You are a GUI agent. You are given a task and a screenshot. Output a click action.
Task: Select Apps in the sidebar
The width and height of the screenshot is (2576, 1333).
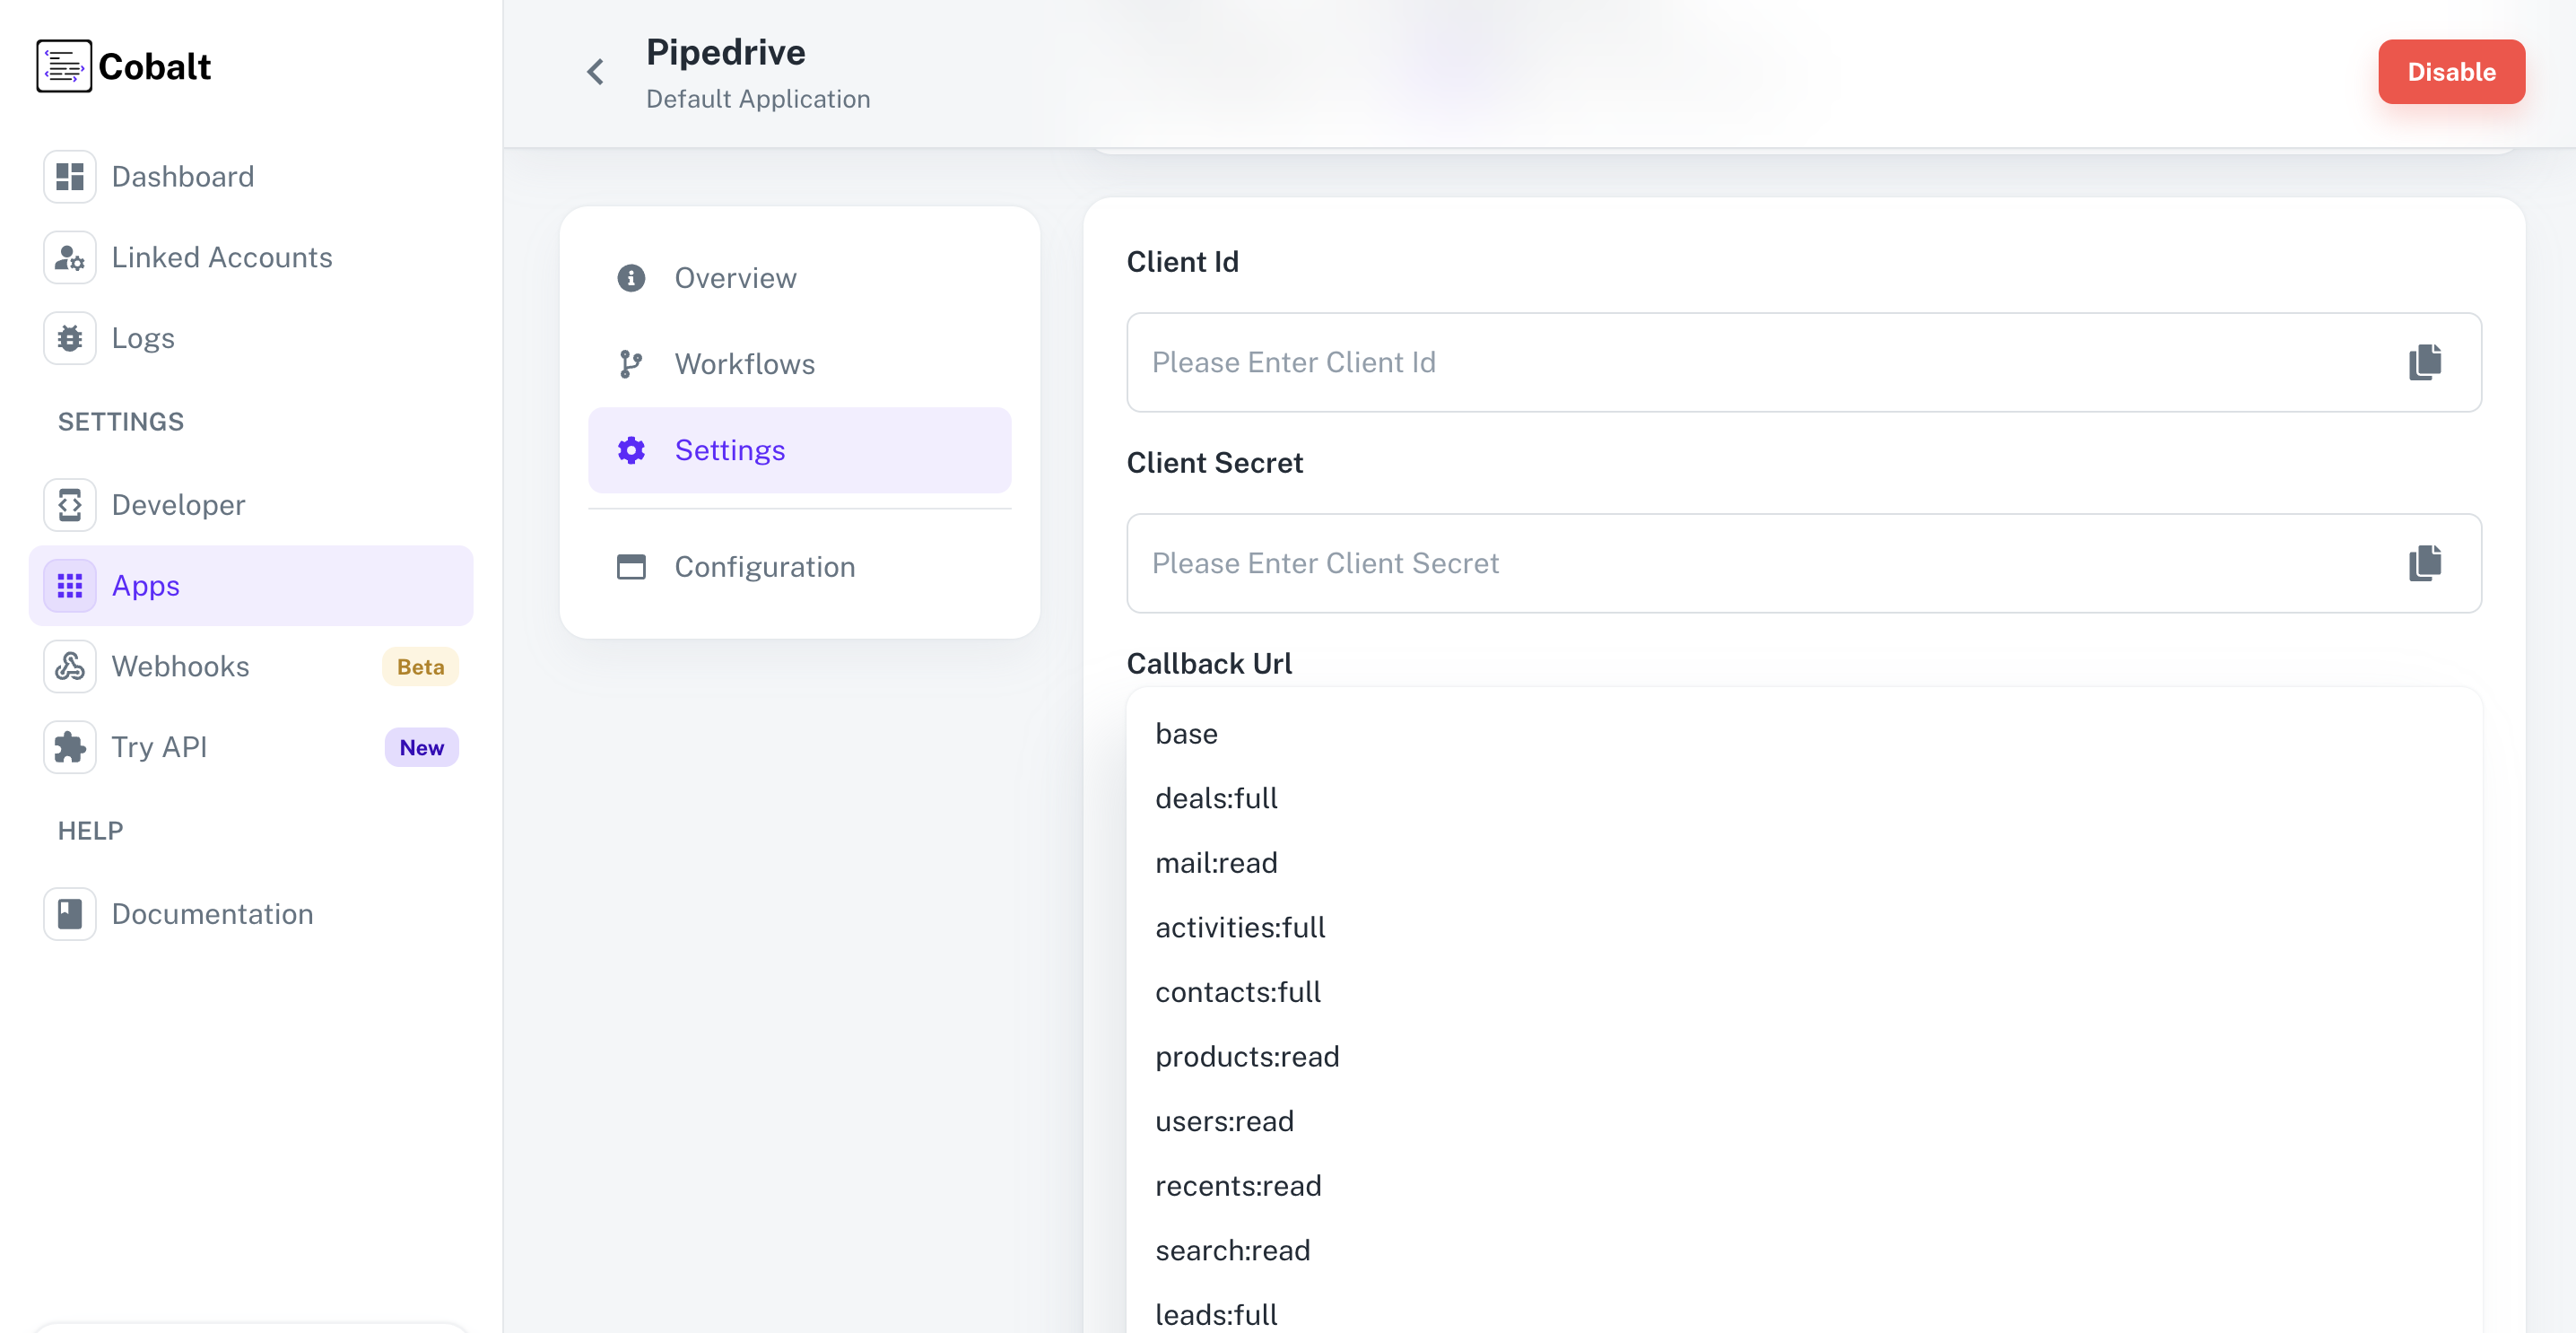[x=145, y=586]
